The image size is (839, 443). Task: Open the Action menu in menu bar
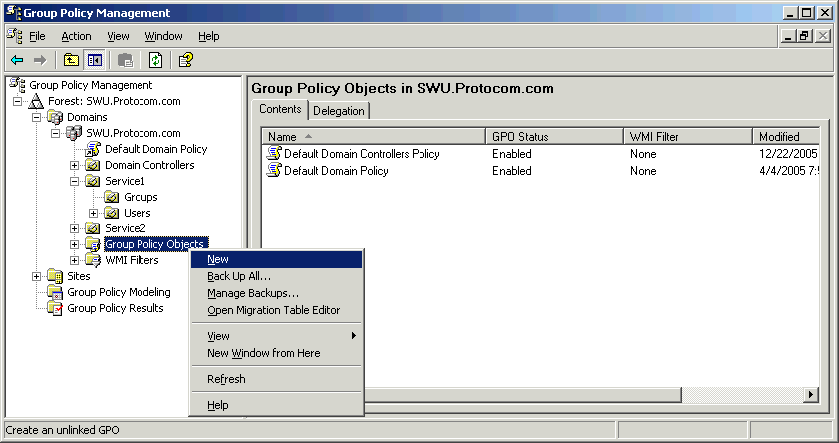click(76, 36)
